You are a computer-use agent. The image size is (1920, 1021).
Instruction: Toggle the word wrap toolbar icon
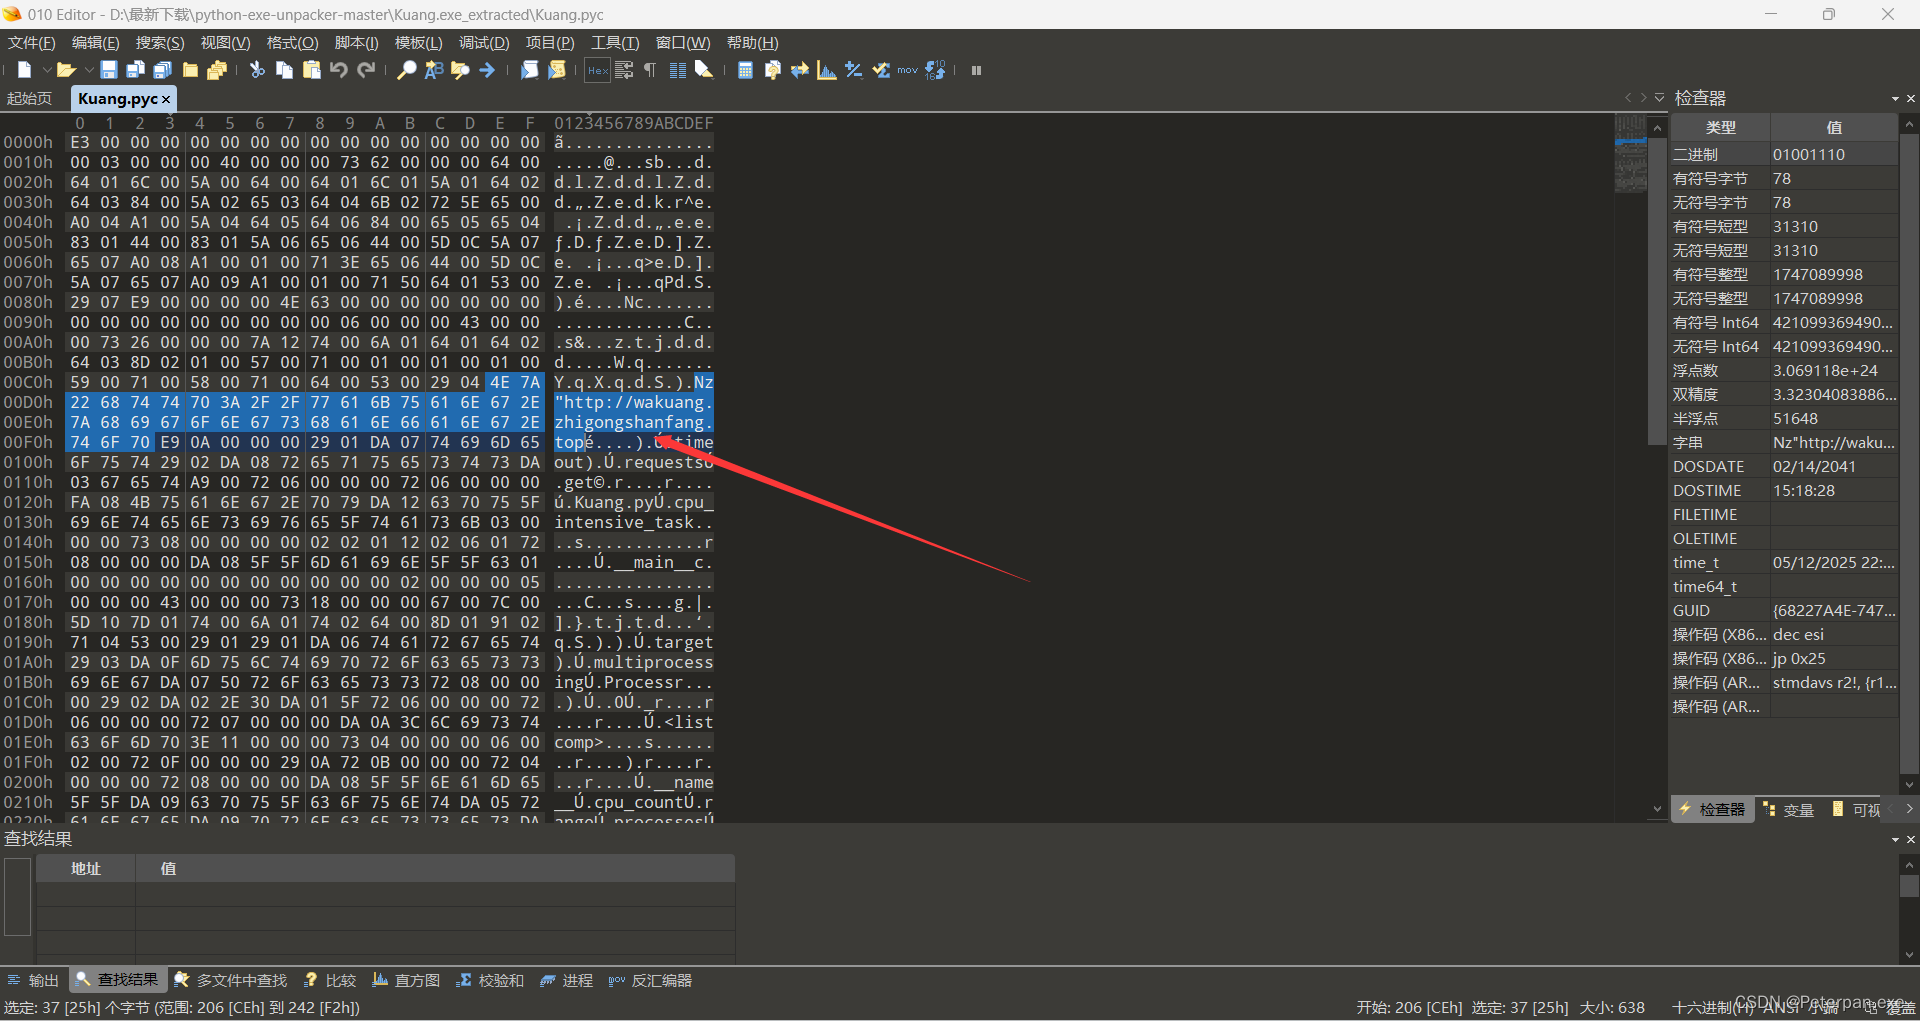click(x=625, y=70)
